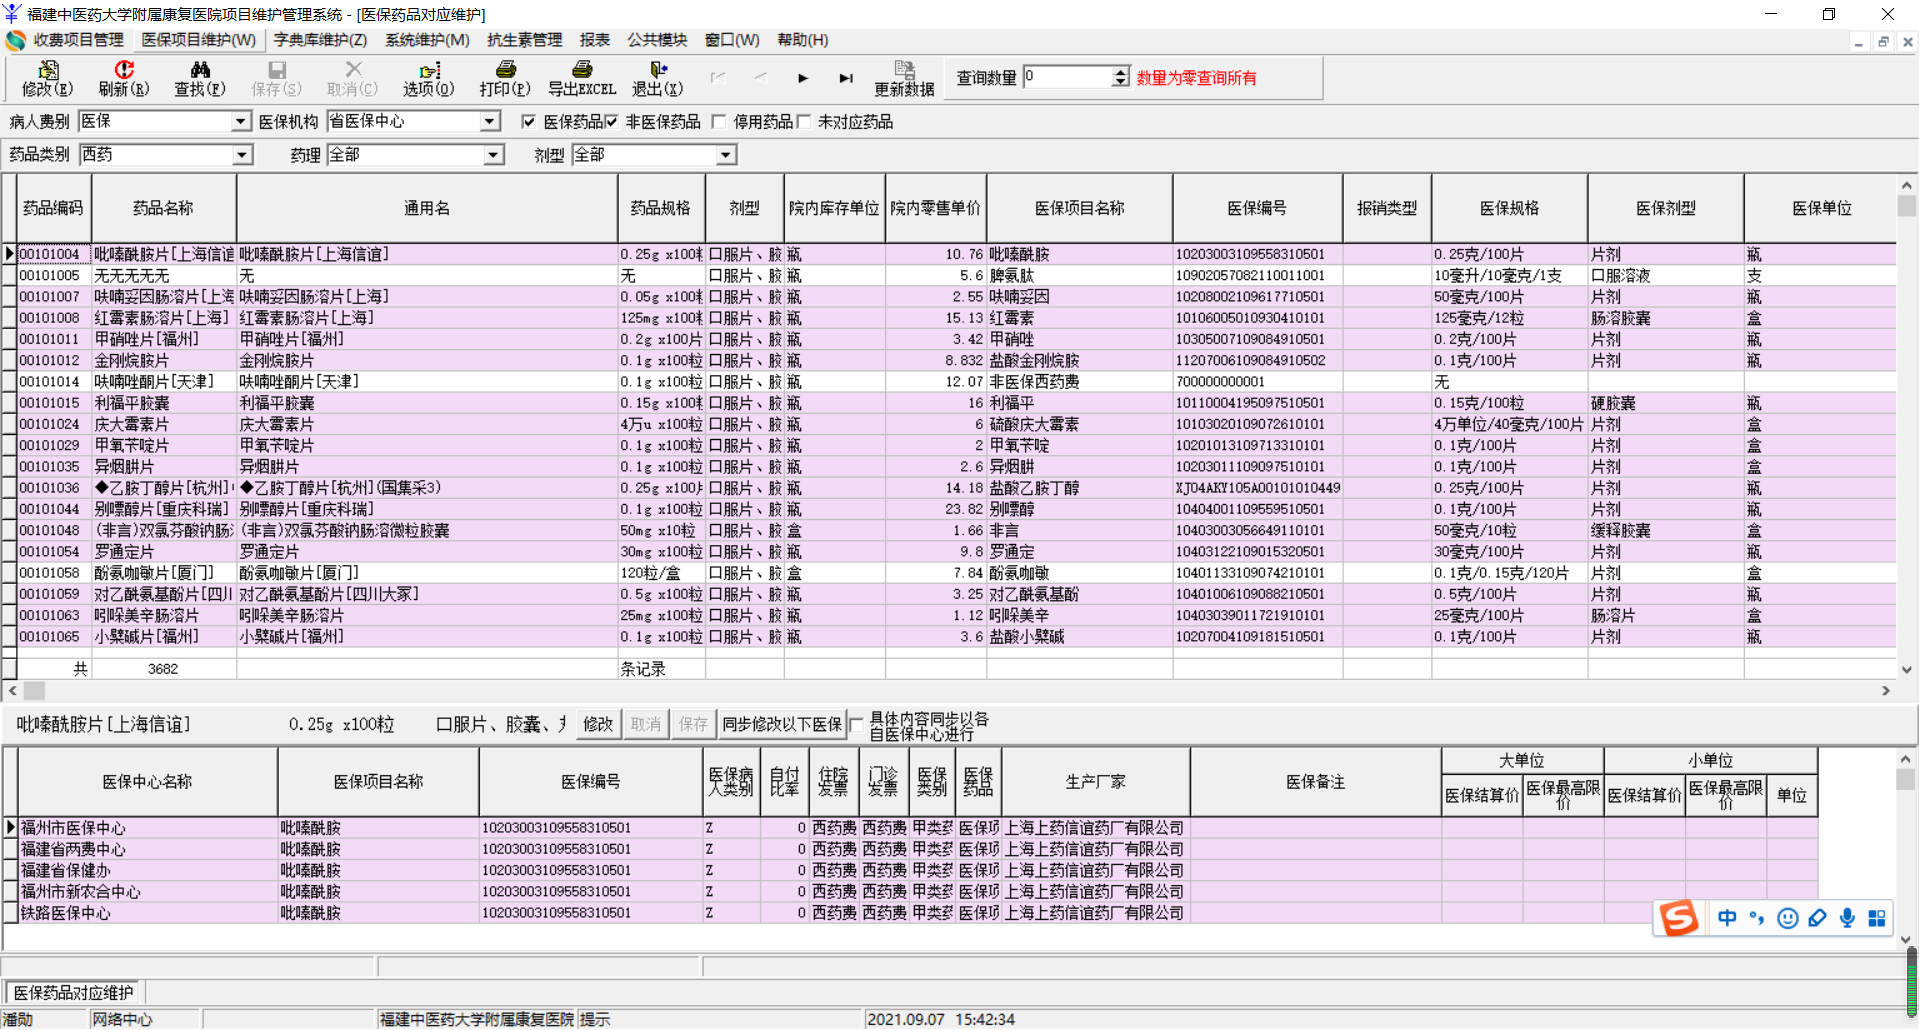The width and height of the screenshot is (1919, 1030).
Task: Click the 保存 button in the detail panel
Action: [693, 724]
